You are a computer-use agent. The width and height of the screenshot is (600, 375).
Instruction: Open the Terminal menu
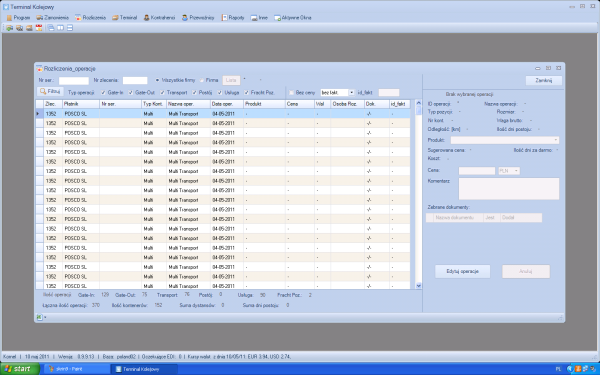tap(125, 18)
